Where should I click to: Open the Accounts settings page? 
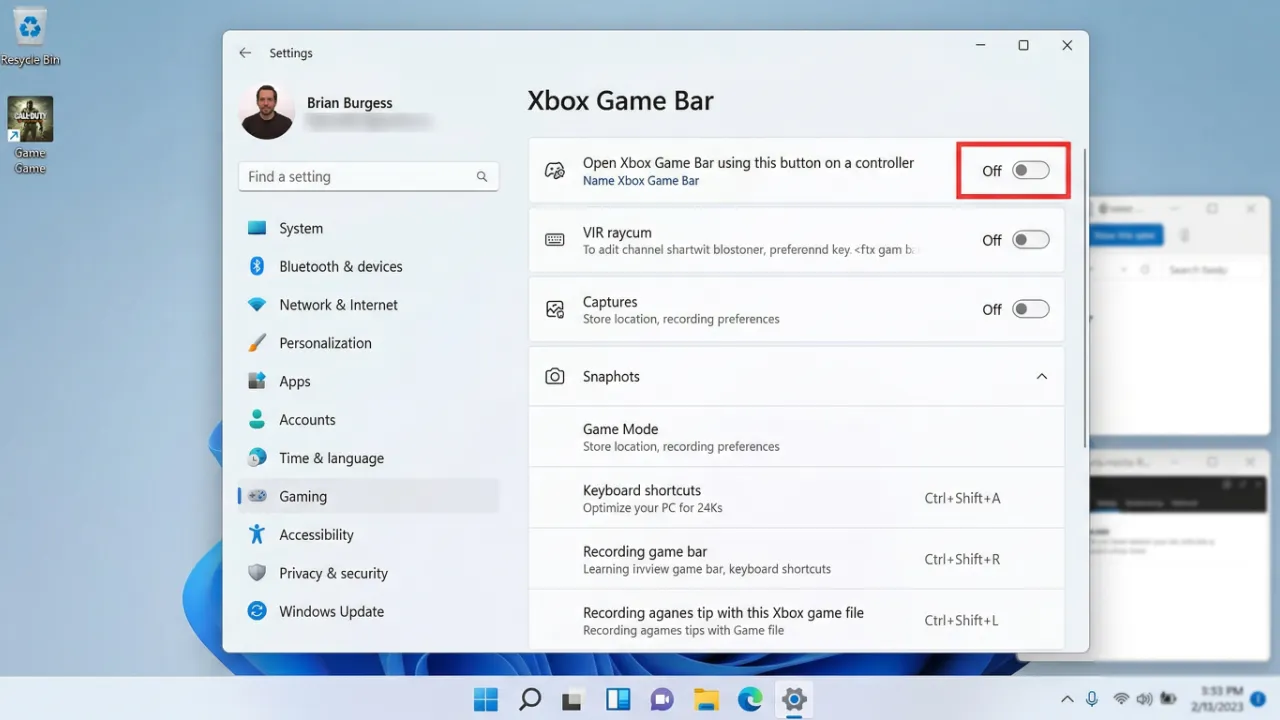point(307,420)
